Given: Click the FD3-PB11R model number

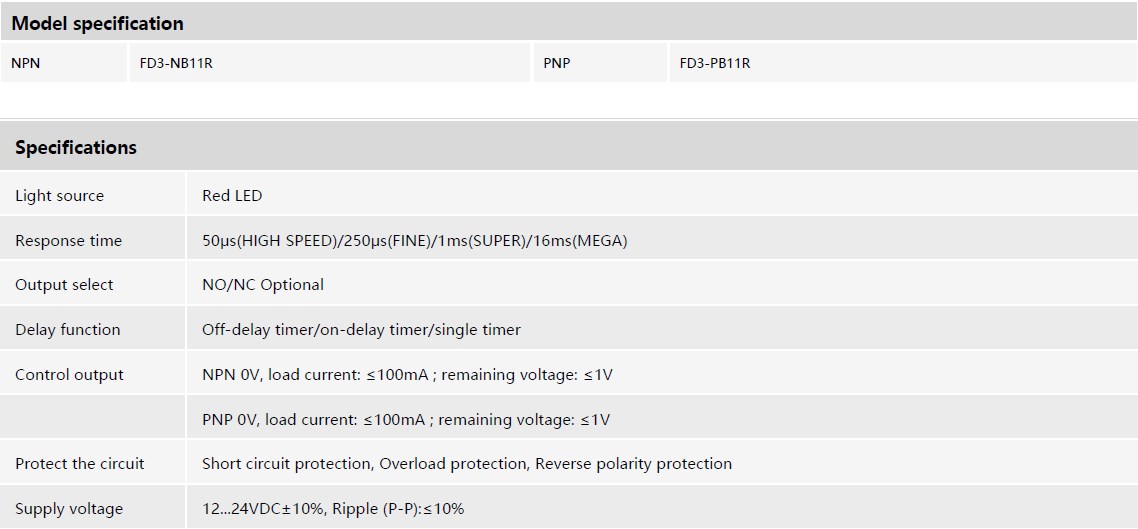Looking at the screenshot, I should (715, 63).
